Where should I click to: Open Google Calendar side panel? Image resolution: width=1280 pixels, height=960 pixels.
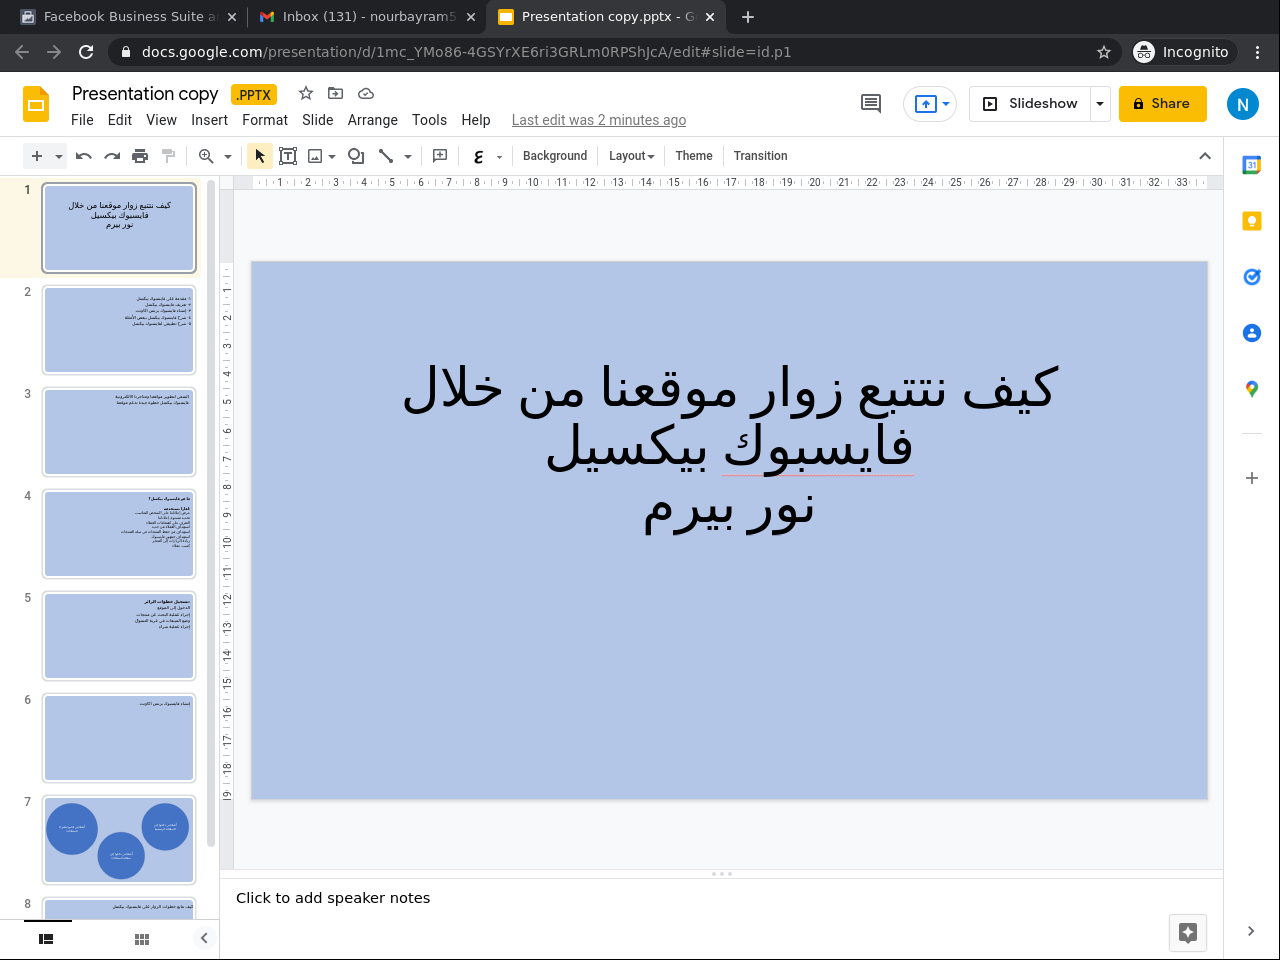click(1252, 165)
